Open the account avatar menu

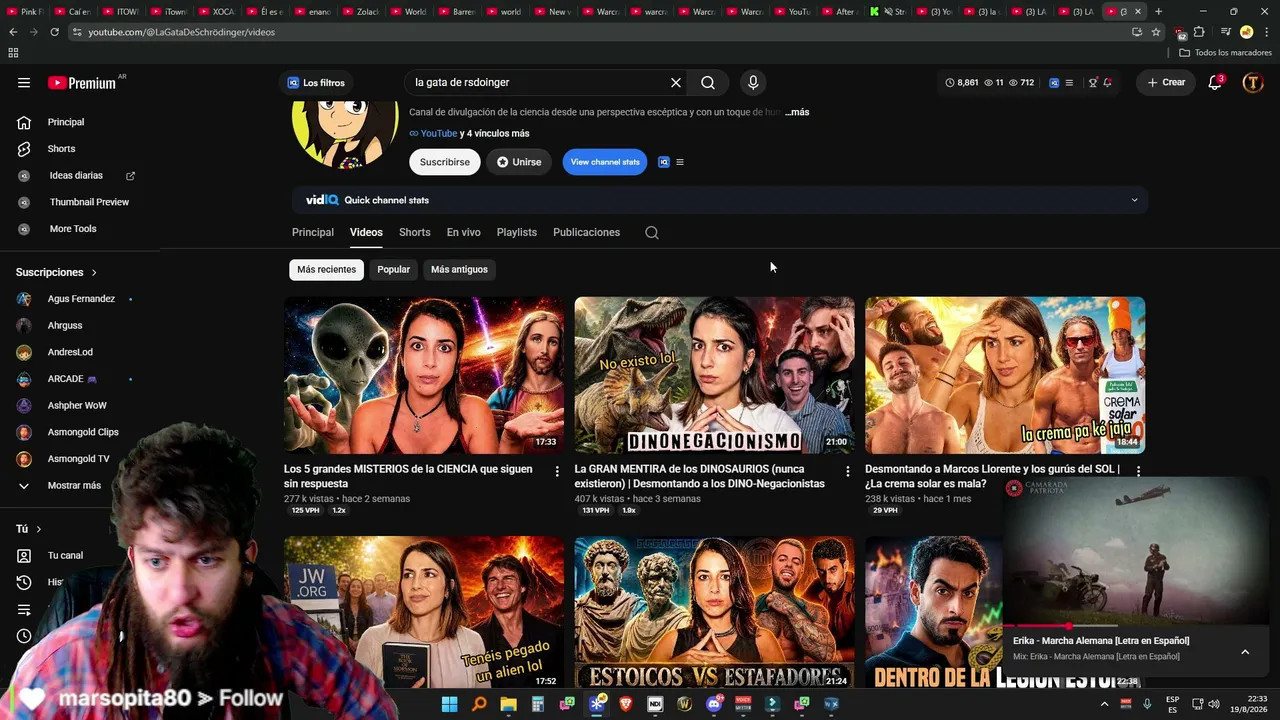tap(1253, 83)
